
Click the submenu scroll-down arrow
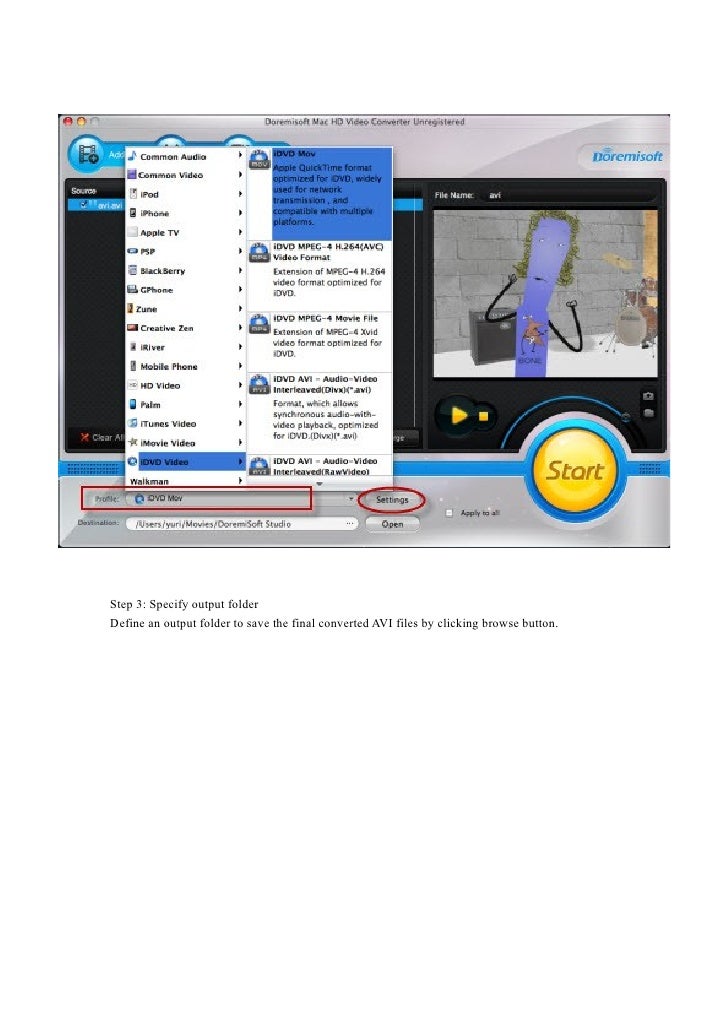(x=319, y=484)
